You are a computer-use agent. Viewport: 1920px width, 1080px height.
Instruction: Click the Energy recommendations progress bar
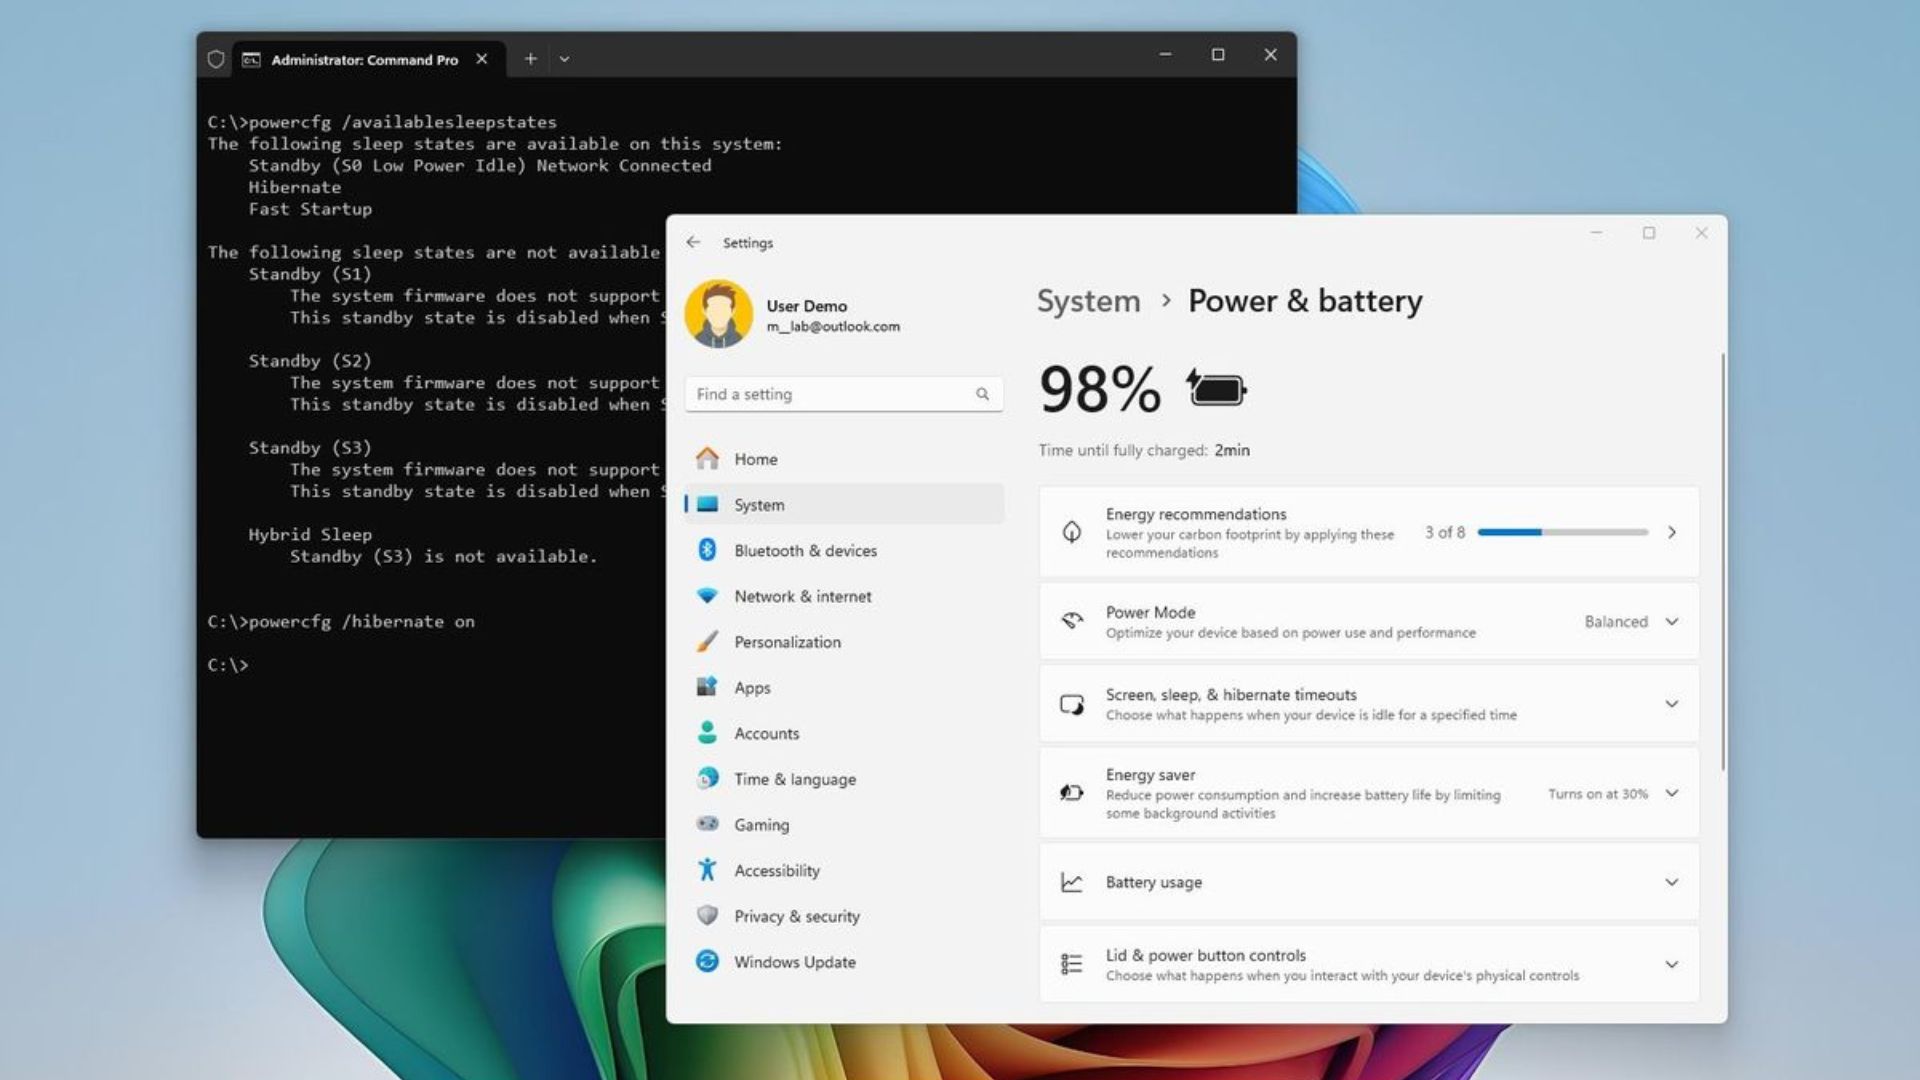pos(1562,532)
